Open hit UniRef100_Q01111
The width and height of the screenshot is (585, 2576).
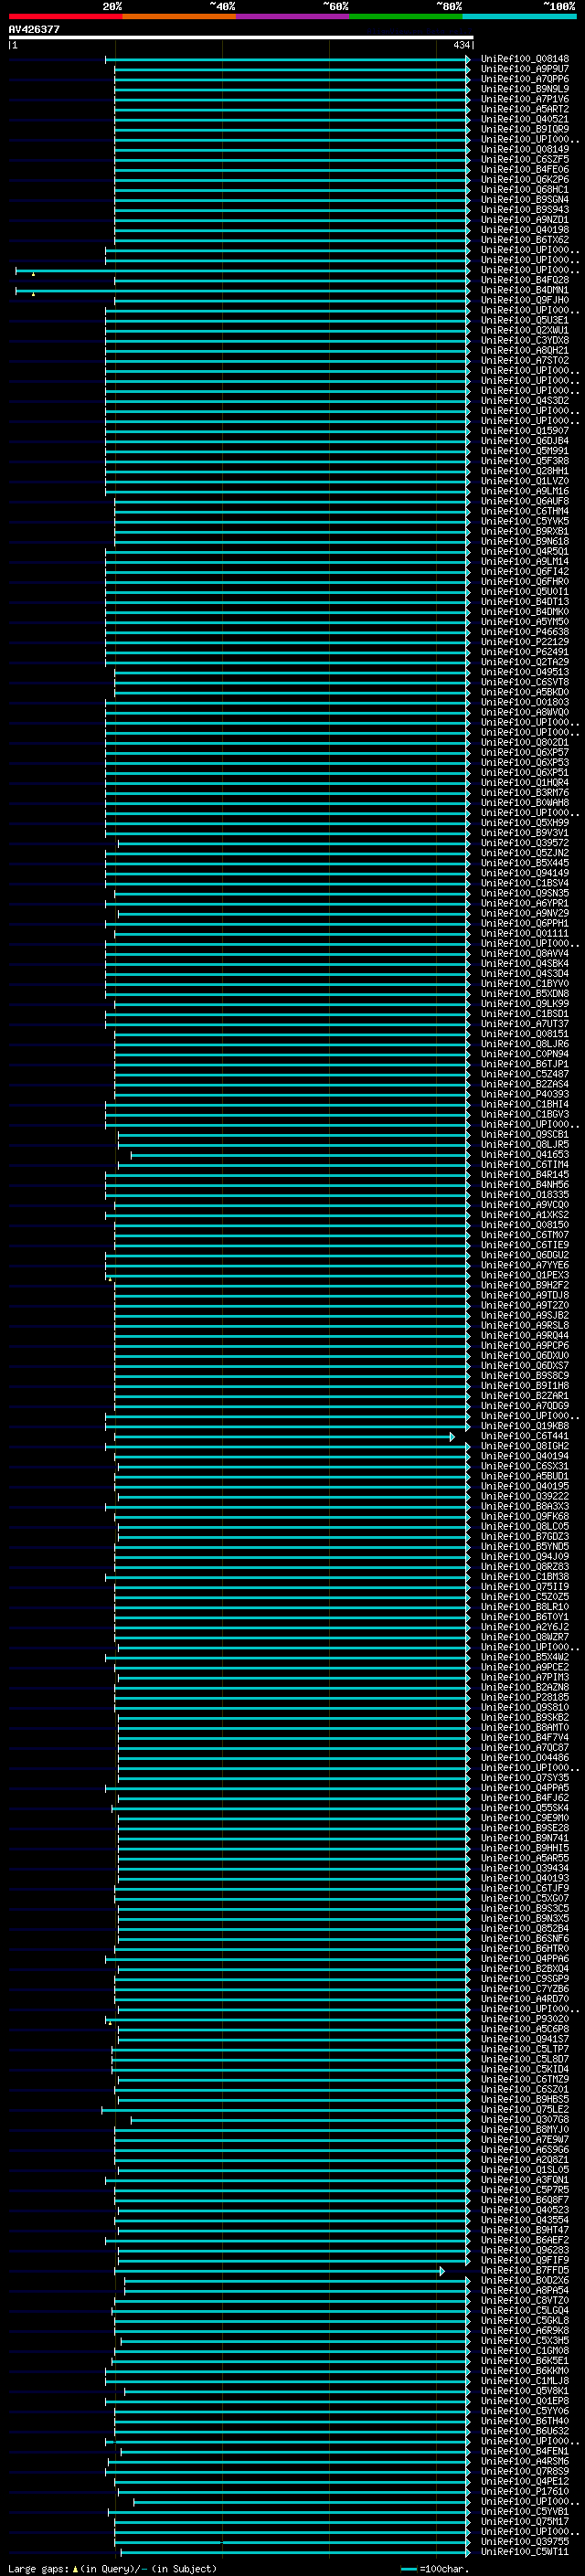click(x=525, y=933)
